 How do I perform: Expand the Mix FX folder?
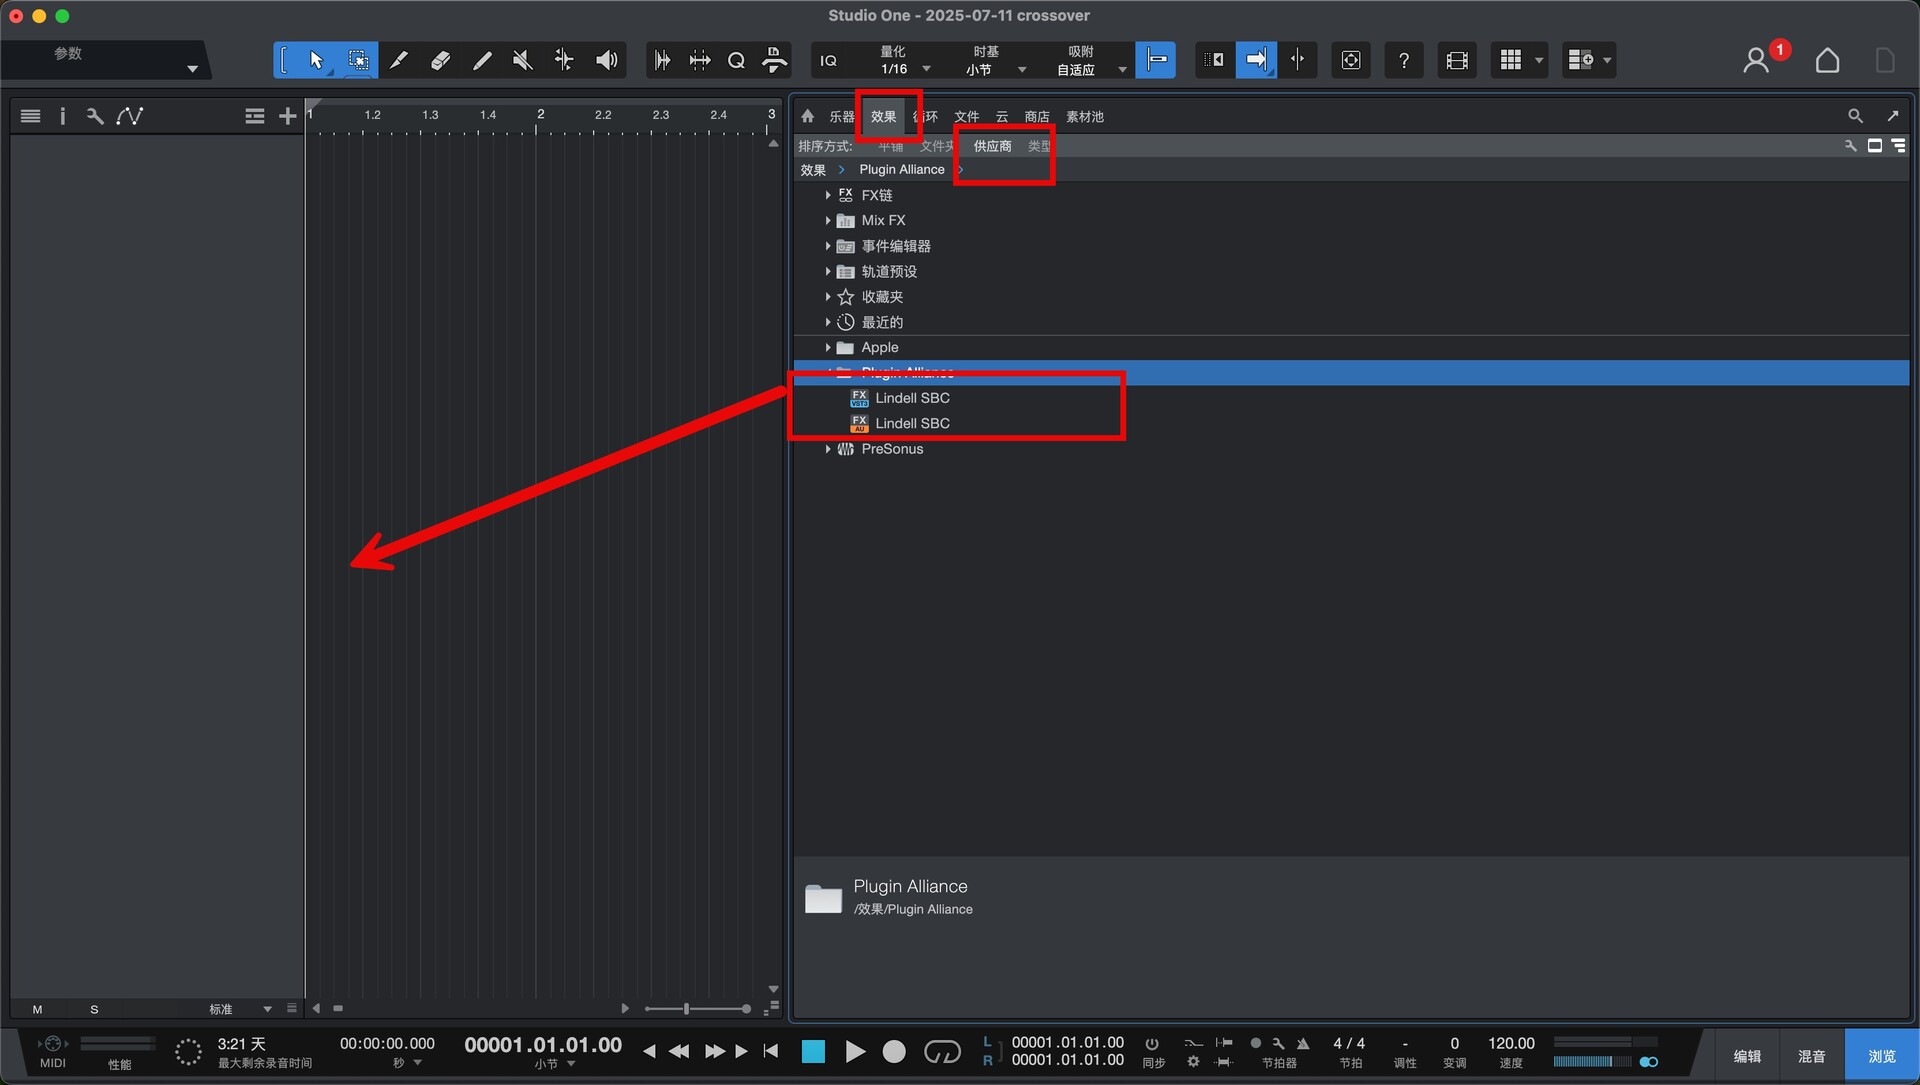pyautogui.click(x=828, y=221)
